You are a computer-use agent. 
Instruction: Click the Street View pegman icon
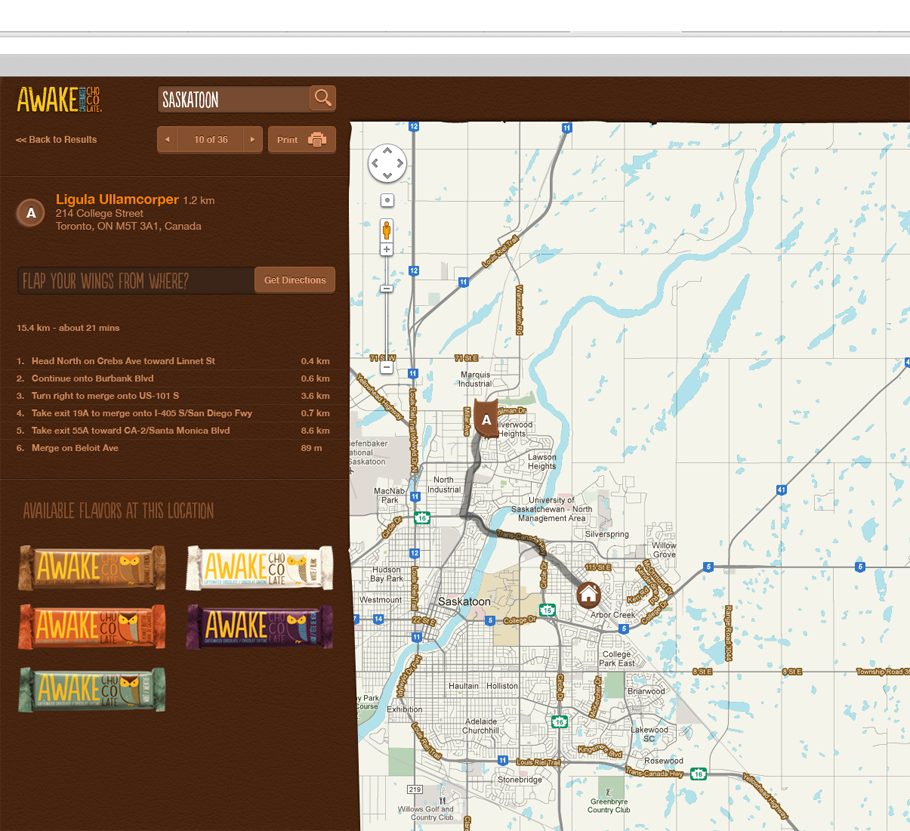tap(387, 230)
